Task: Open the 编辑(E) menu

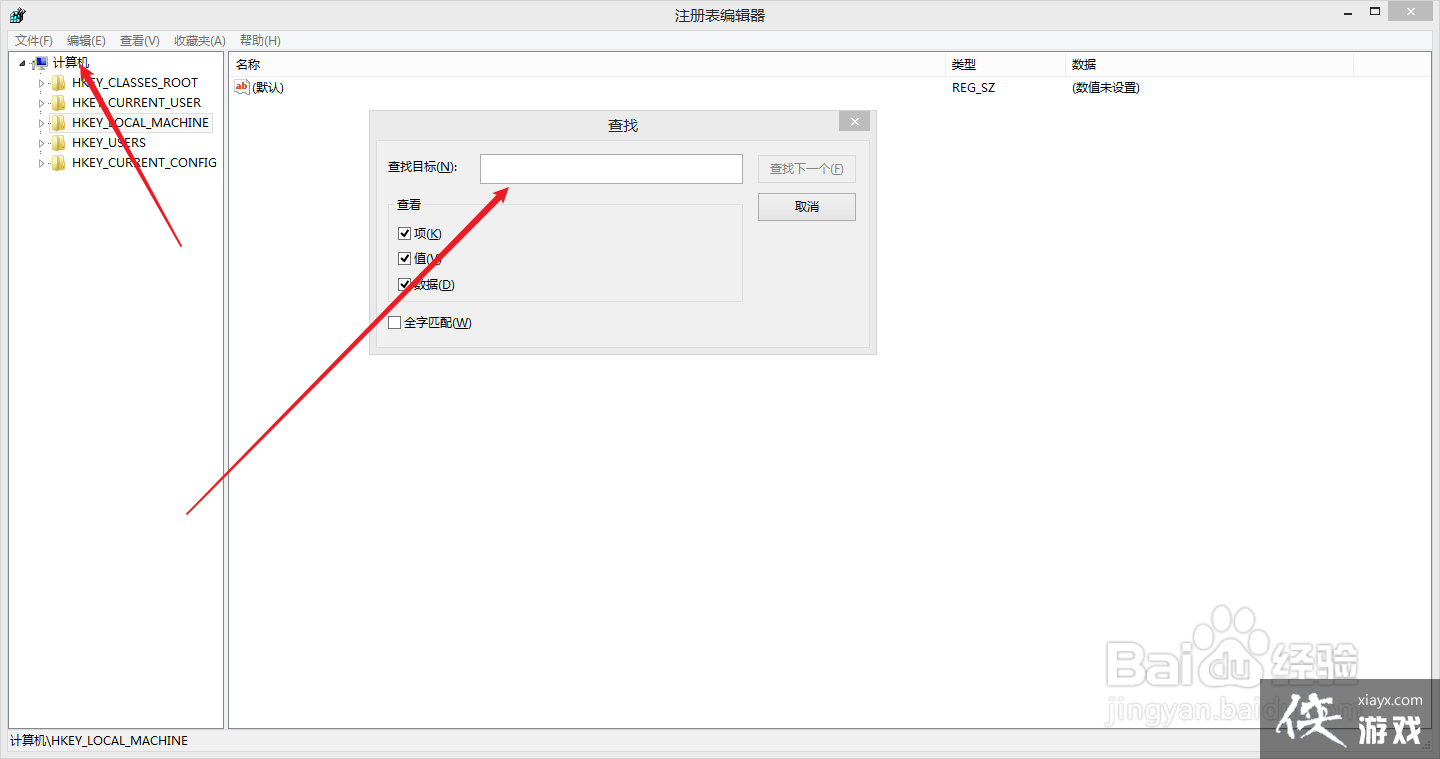Action: pos(86,41)
